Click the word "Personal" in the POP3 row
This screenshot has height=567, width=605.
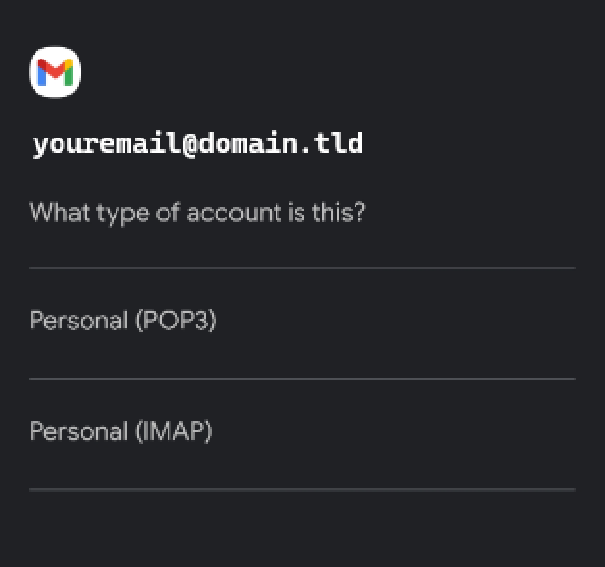click(78, 321)
